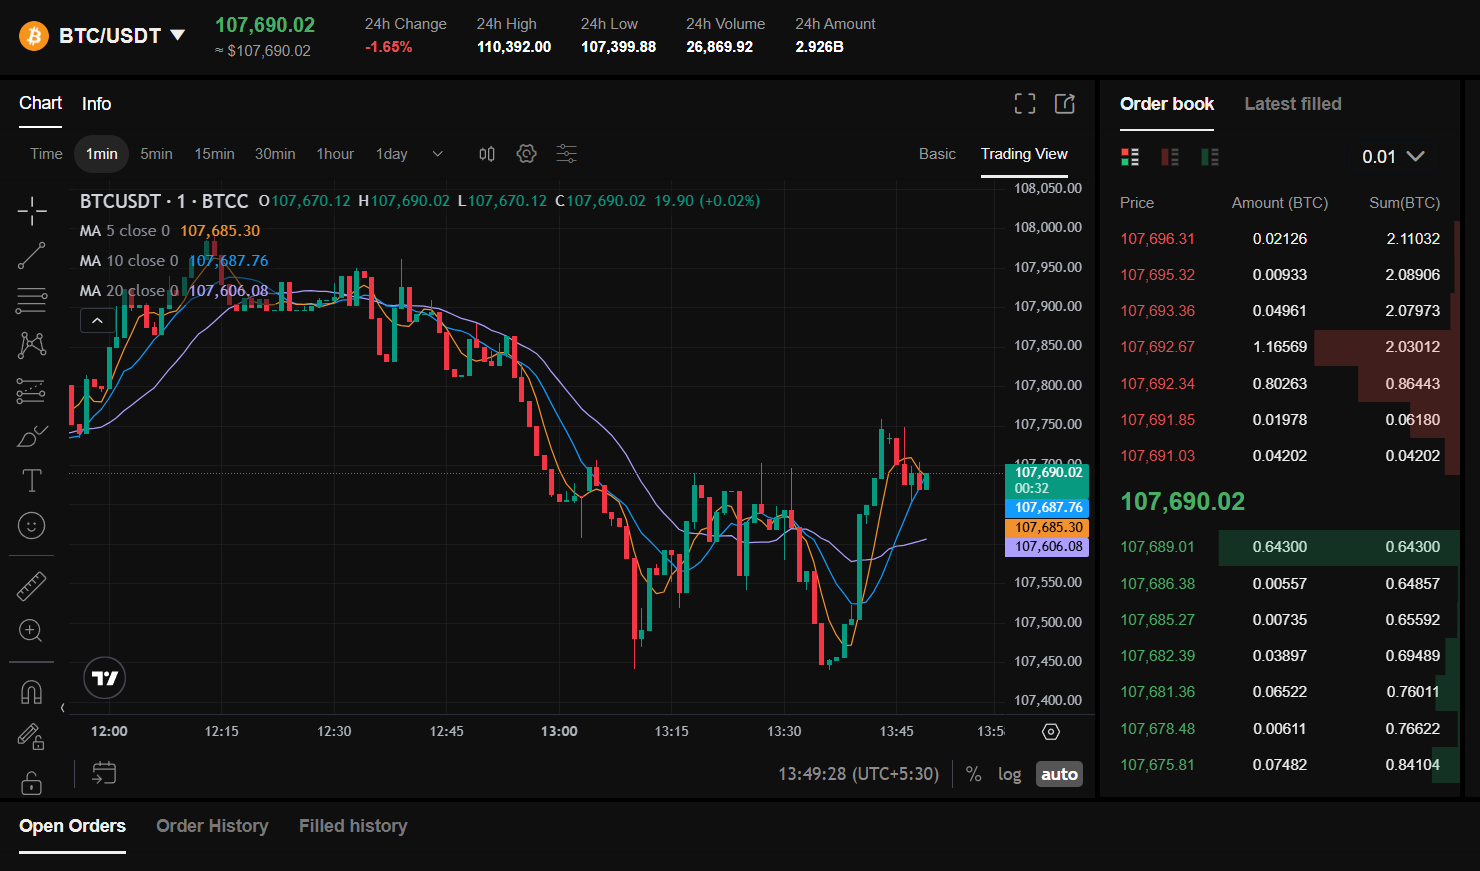This screenshot has height=871, width=1480.
Task: Select the text annotation tool
Action: point(31,480)
